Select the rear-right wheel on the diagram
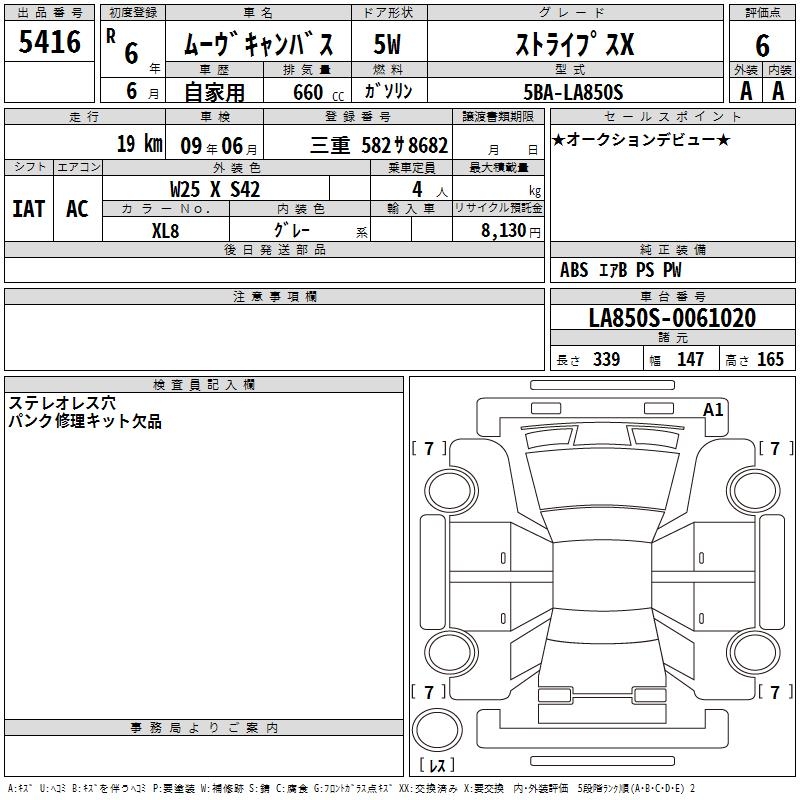 [750, 651]
